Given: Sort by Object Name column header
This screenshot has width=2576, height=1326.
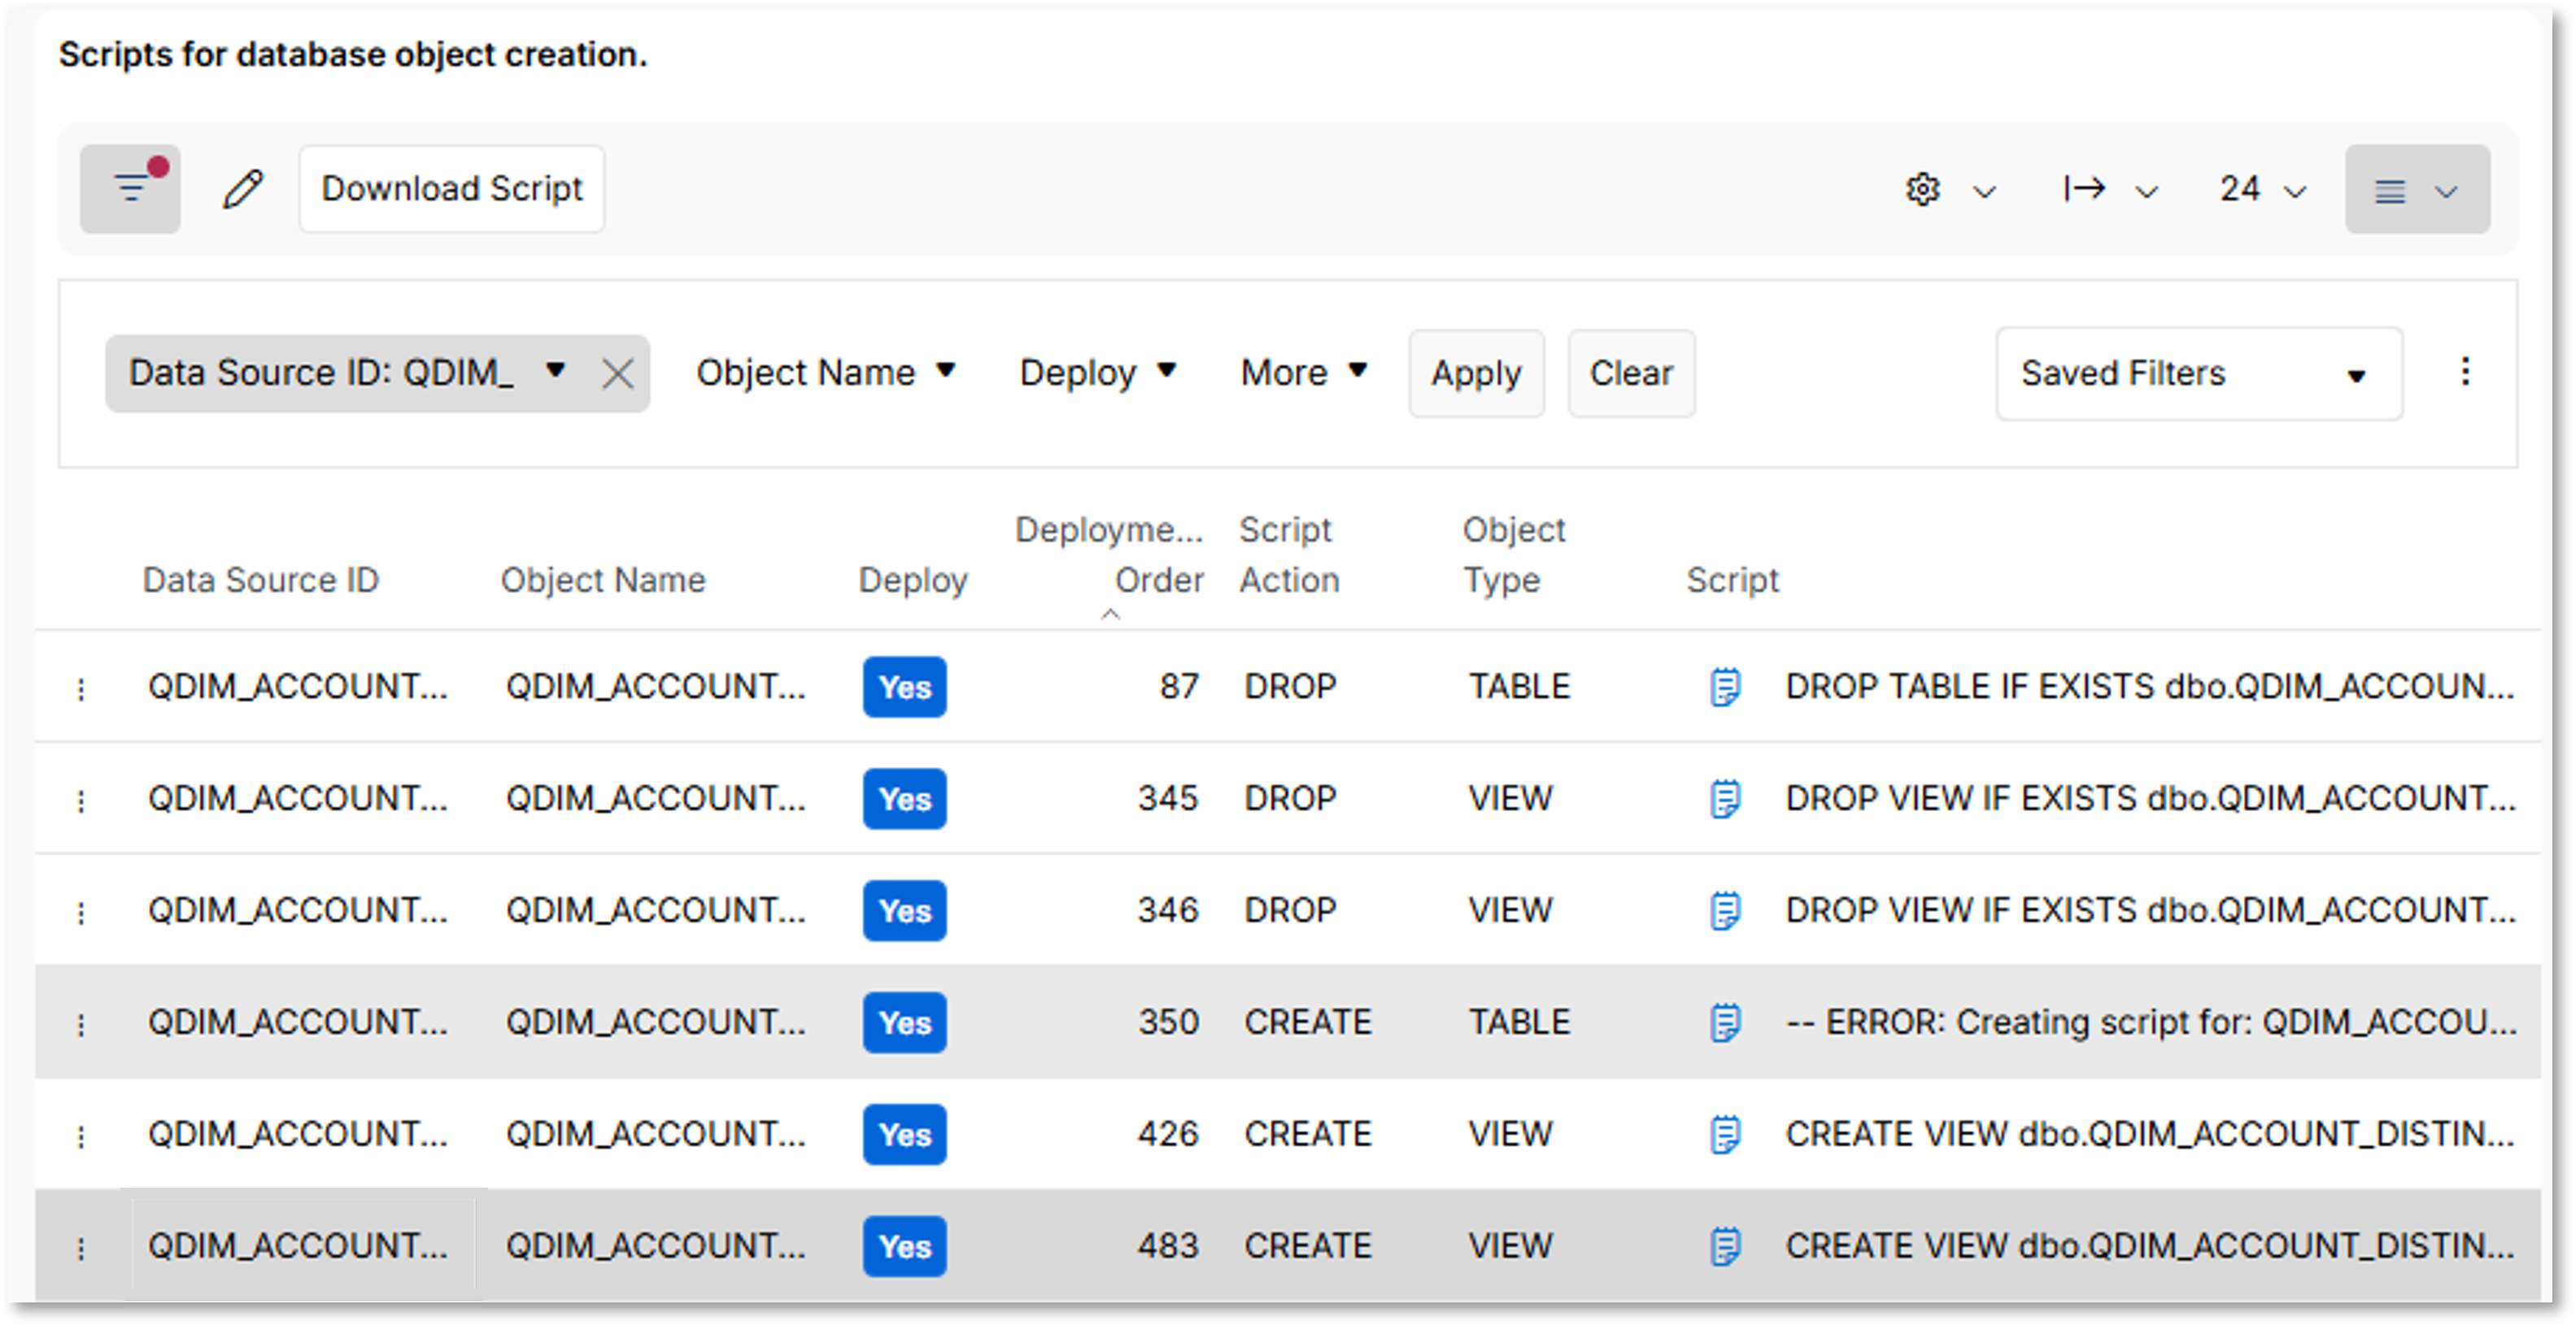Looking at the screenshot, I should (603, 579).
